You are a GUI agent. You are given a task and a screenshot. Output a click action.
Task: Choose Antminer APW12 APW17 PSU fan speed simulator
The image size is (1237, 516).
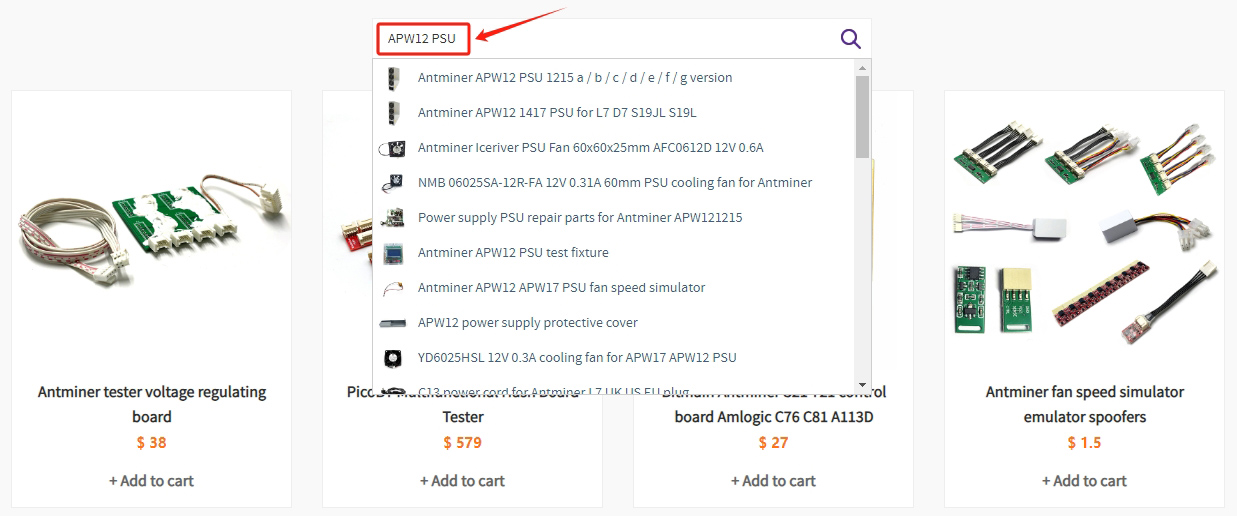click(x=561, y=288)
